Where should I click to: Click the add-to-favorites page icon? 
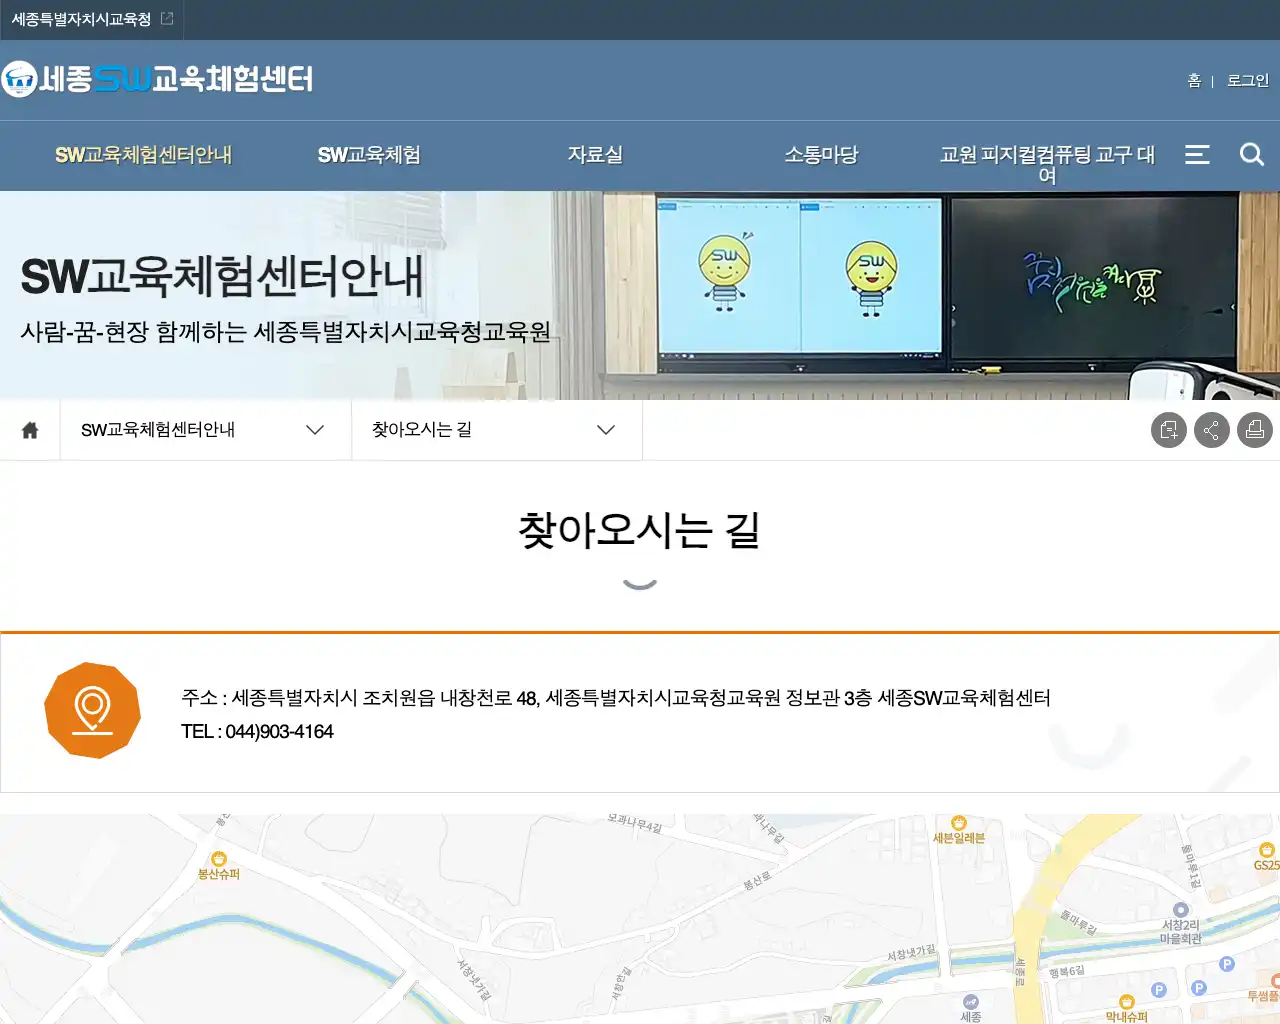[1169, 430]
